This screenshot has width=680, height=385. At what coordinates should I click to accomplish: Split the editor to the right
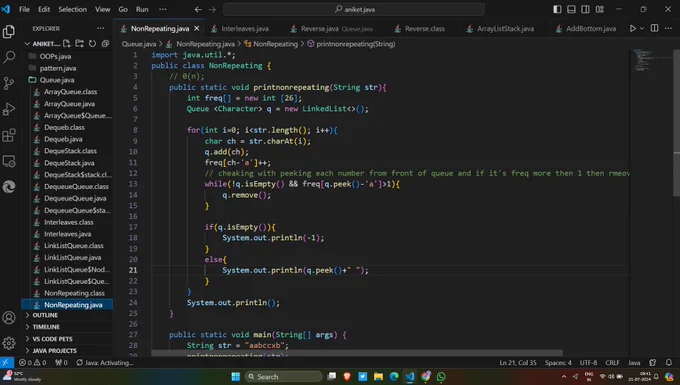(654, 28)
